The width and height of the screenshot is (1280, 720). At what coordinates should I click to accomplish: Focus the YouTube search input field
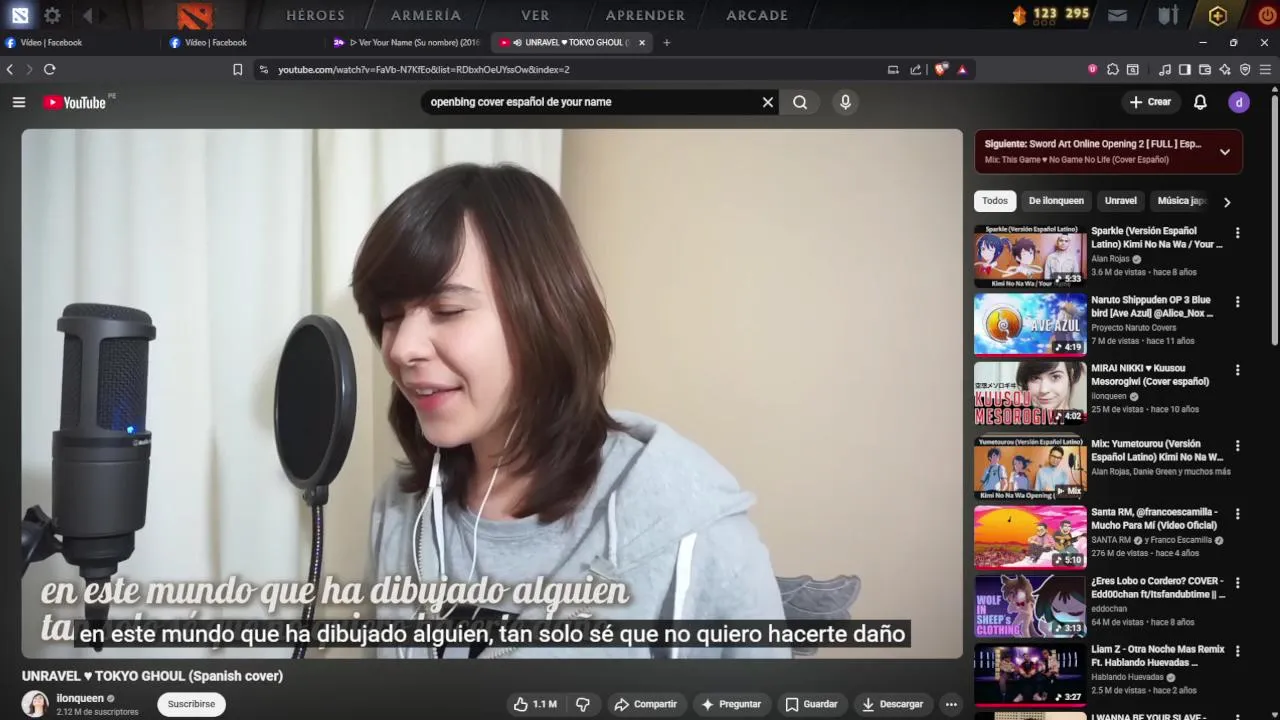coord(590,102)
